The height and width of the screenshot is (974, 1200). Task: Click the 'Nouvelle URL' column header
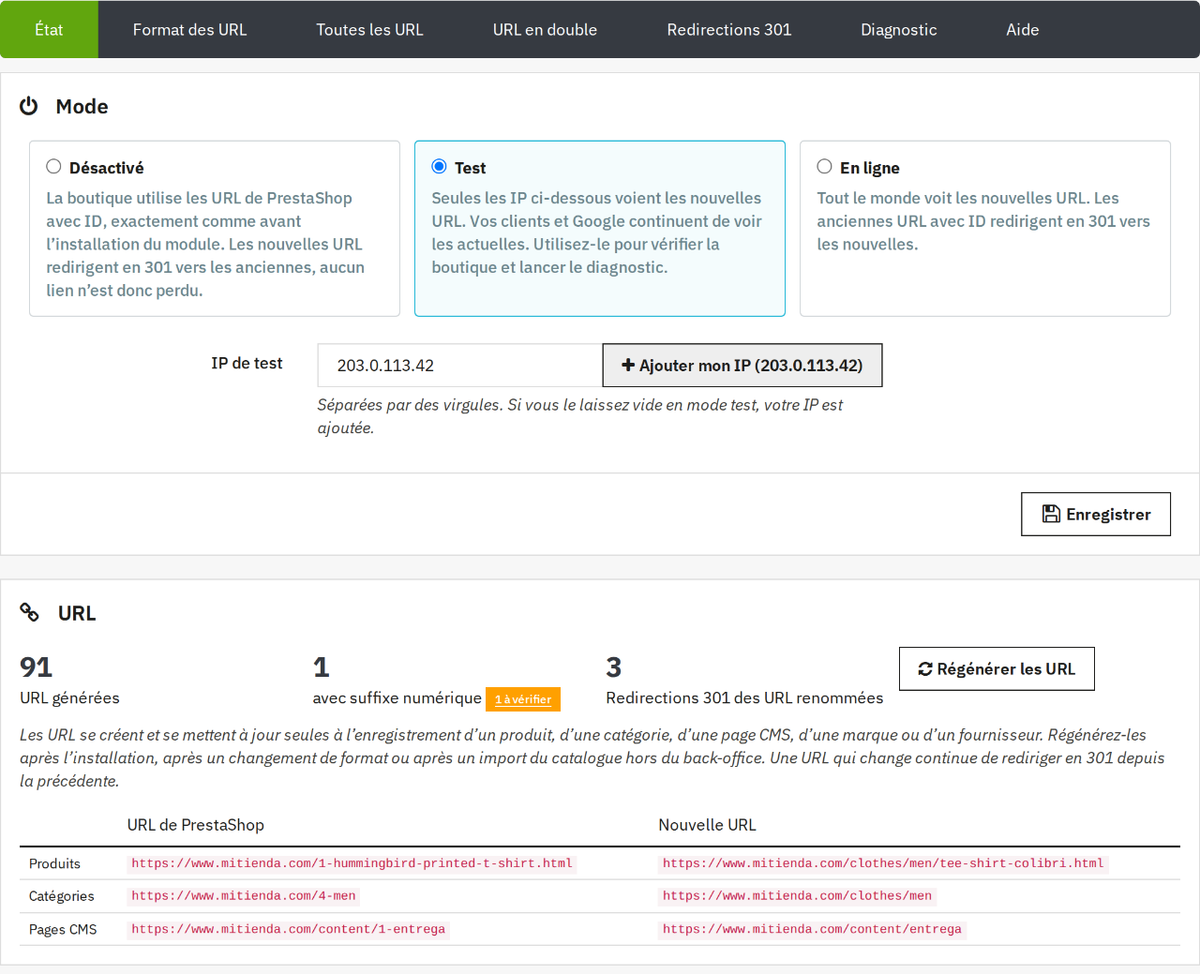[707, 825]
